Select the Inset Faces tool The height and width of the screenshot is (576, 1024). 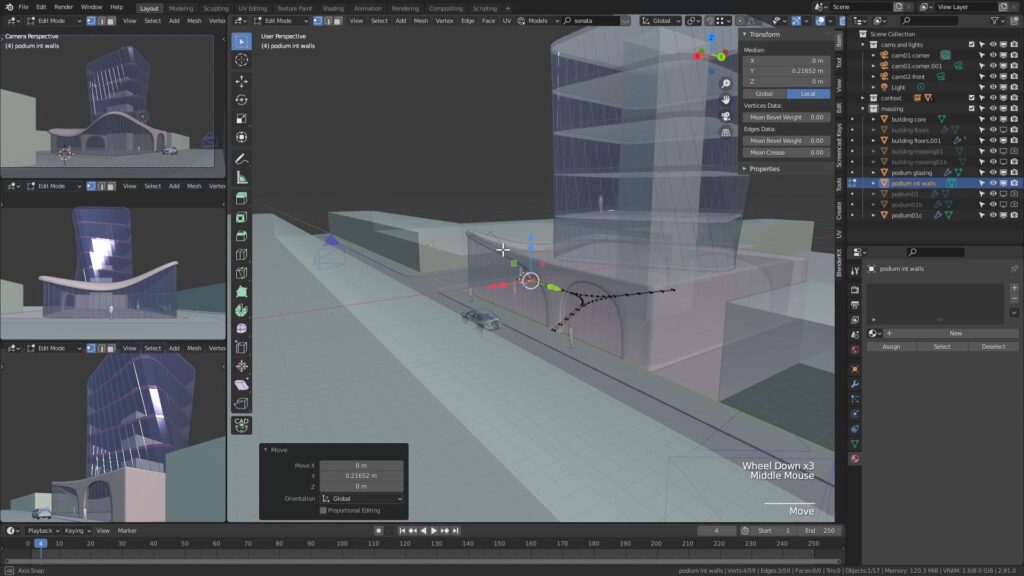[x=242, y=217]
